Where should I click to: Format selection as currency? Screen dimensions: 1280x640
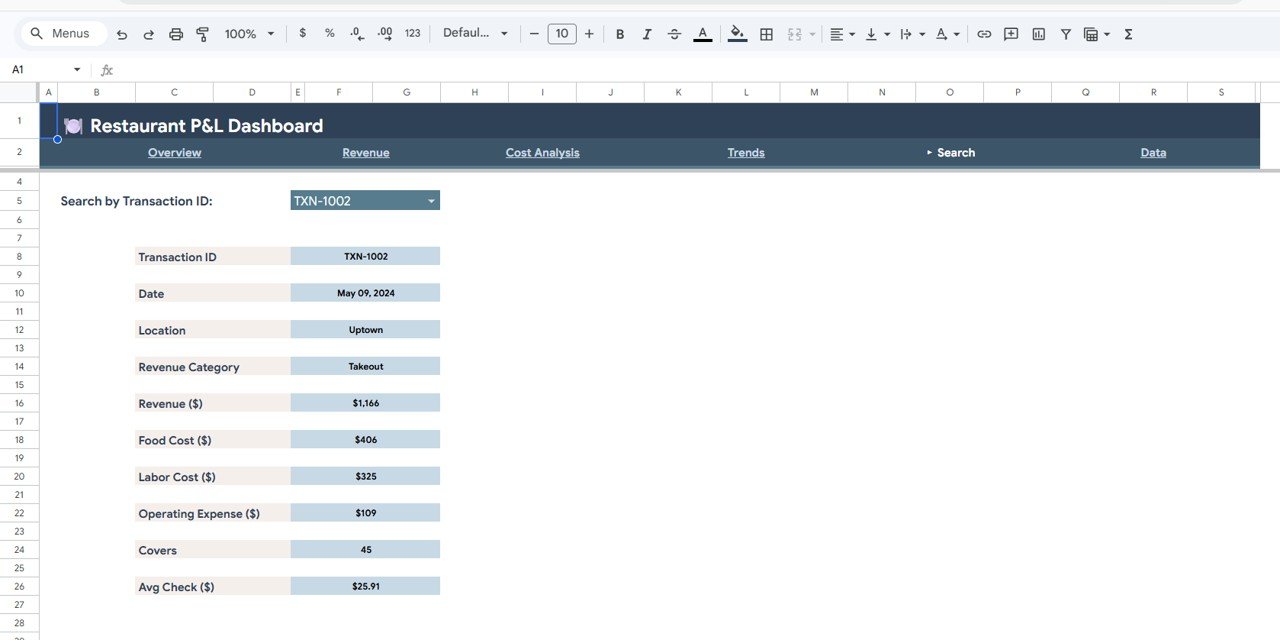[x=302, y=33]
